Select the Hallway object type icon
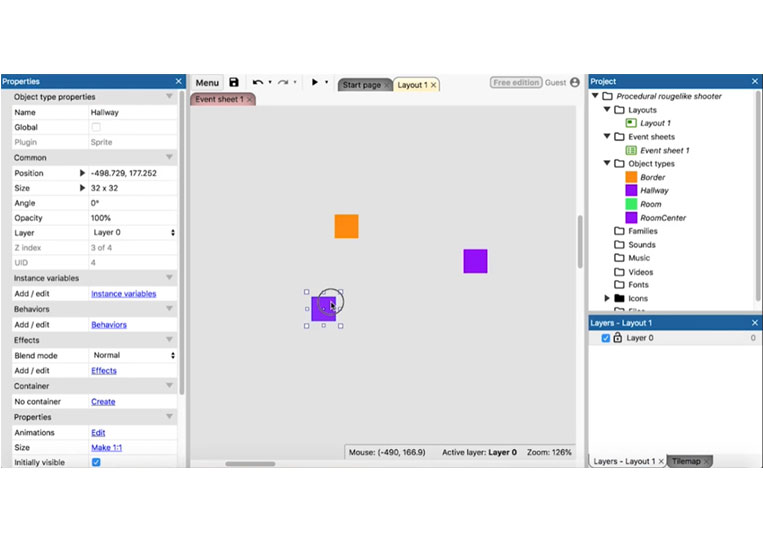This screenshot has width=763, height=541. 631,190
